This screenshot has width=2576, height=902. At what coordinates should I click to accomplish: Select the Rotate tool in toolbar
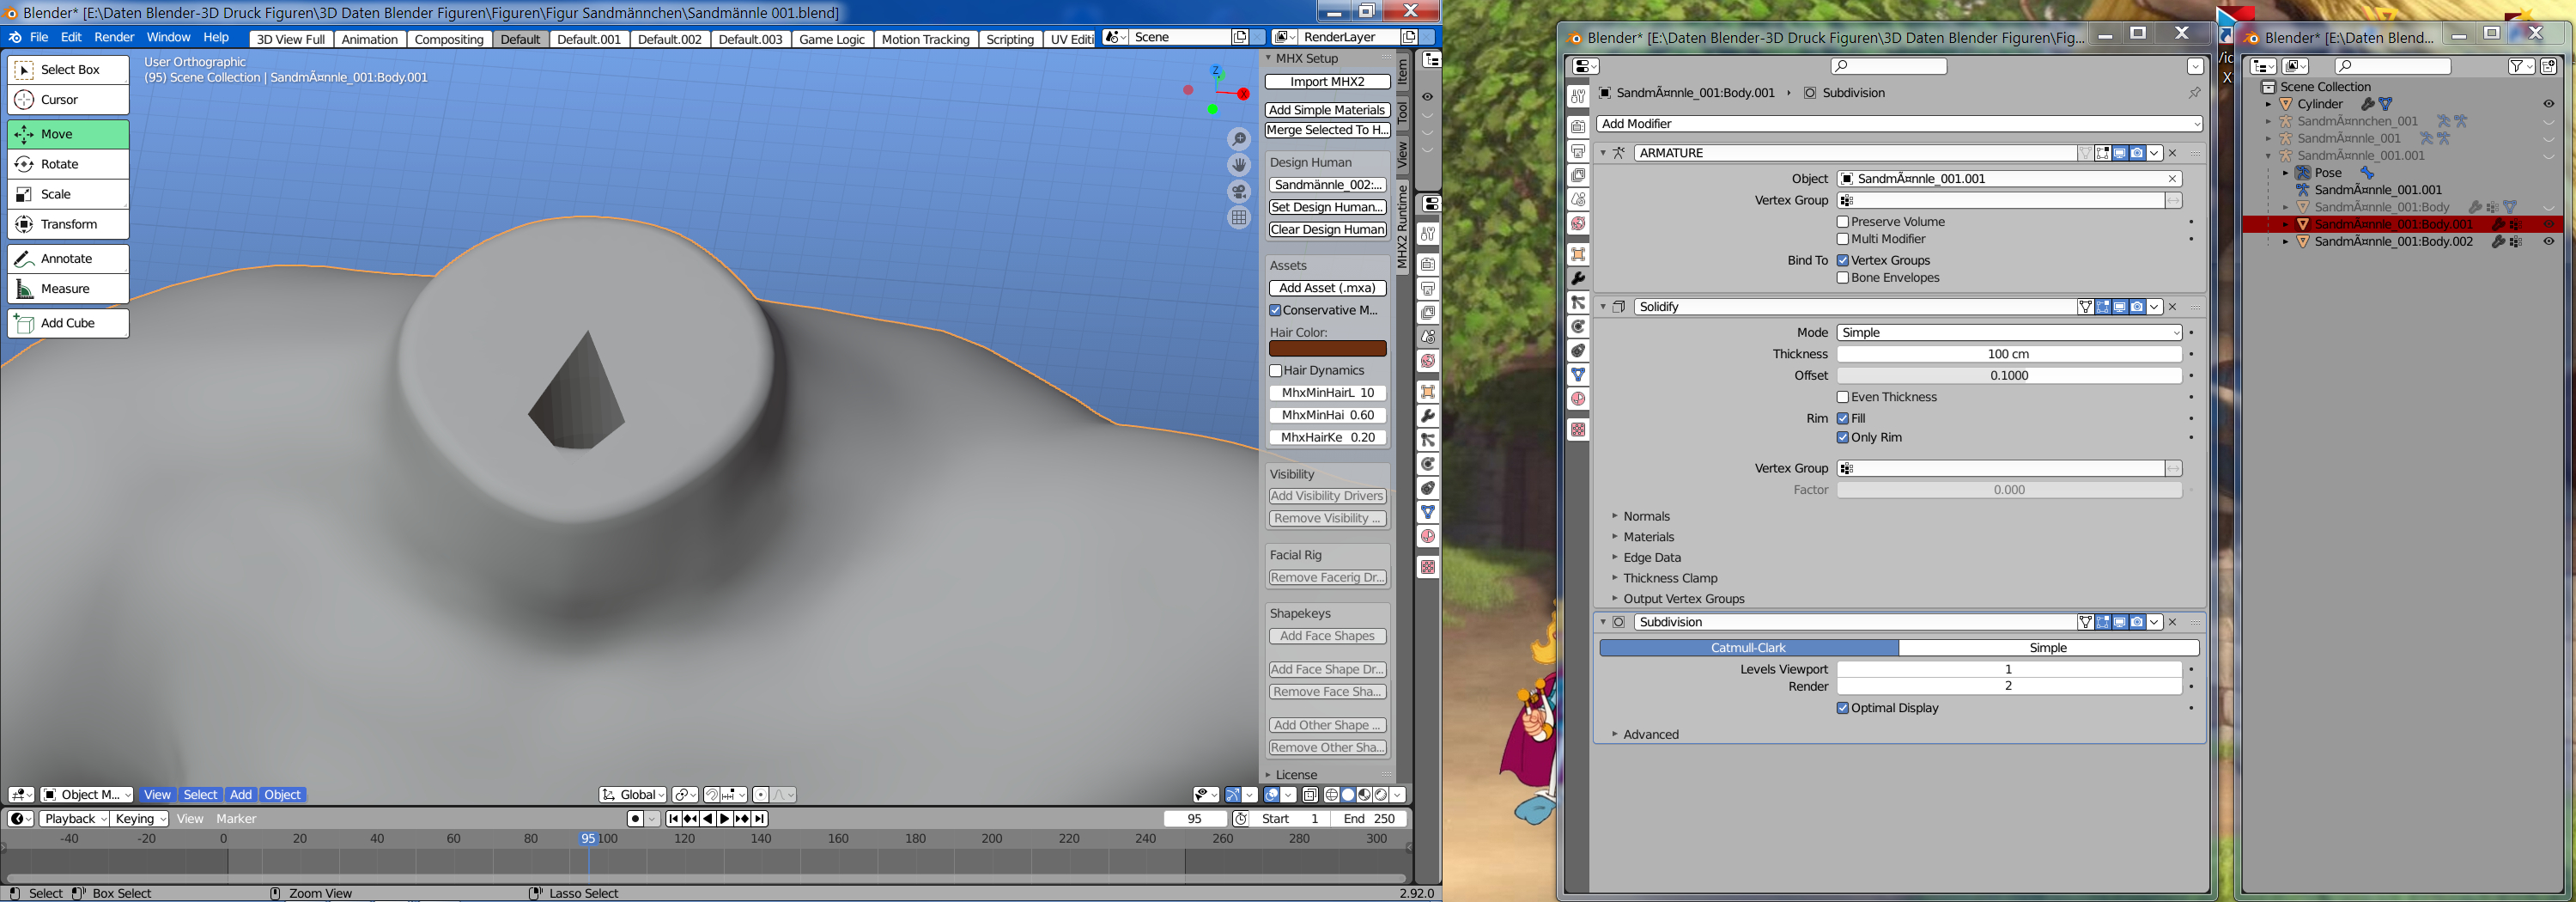pos(68,164)
